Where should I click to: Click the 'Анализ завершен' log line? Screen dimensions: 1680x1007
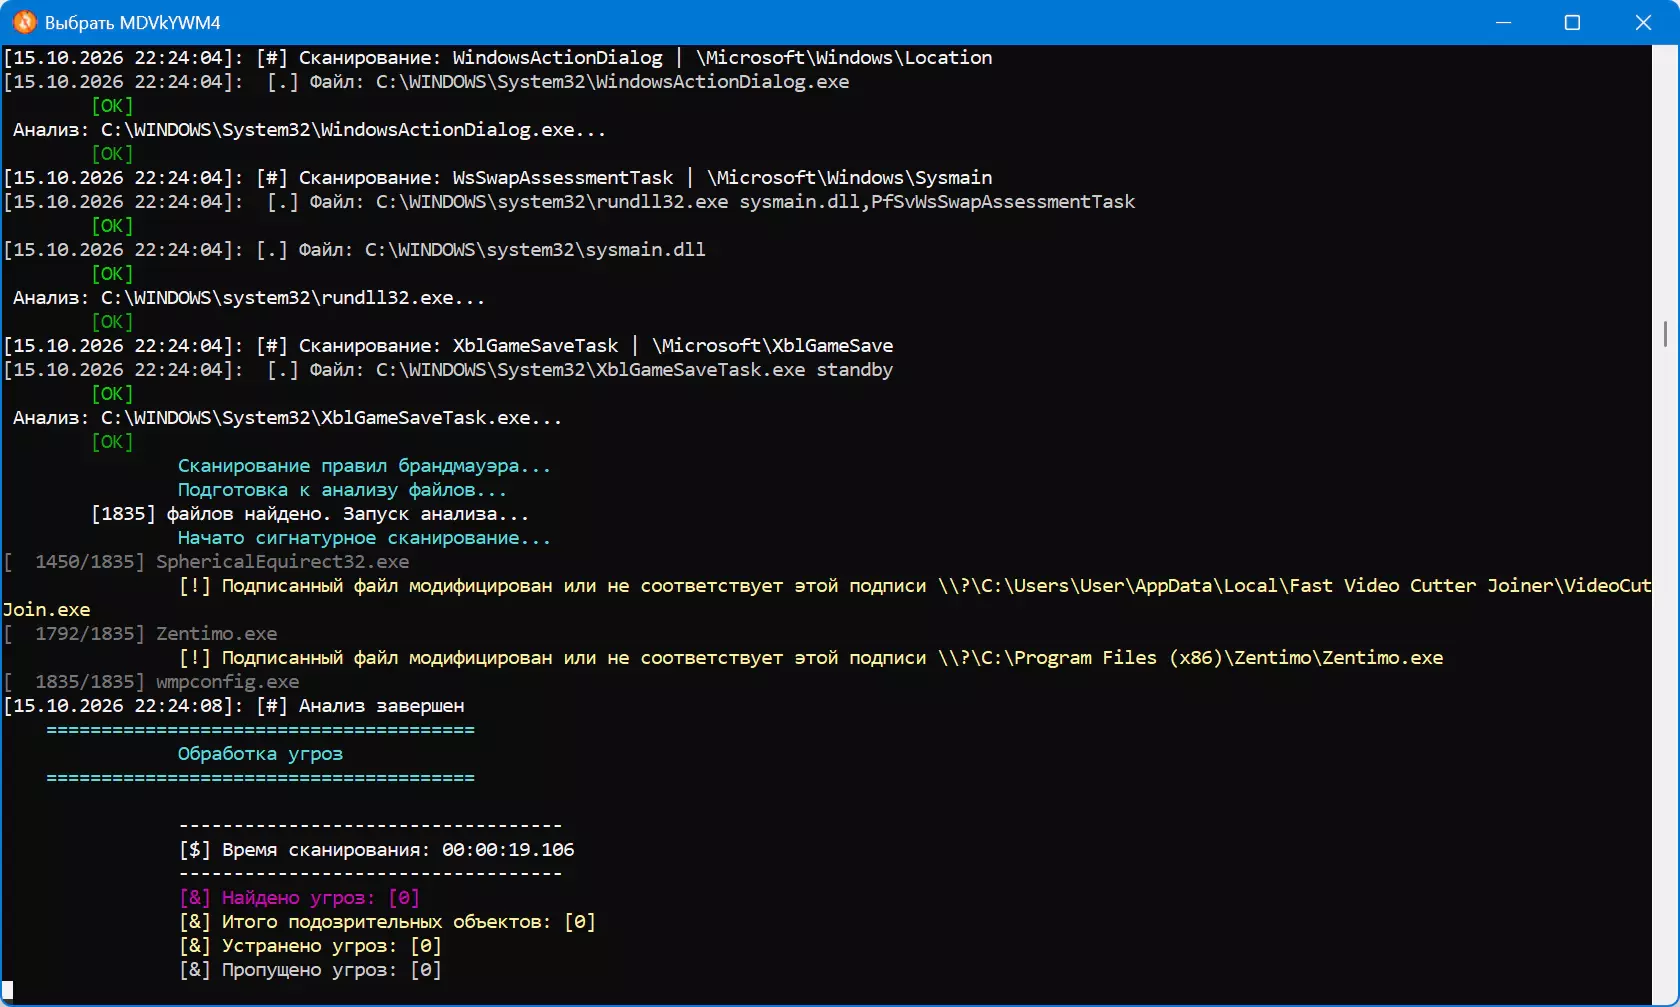(234, 706)
